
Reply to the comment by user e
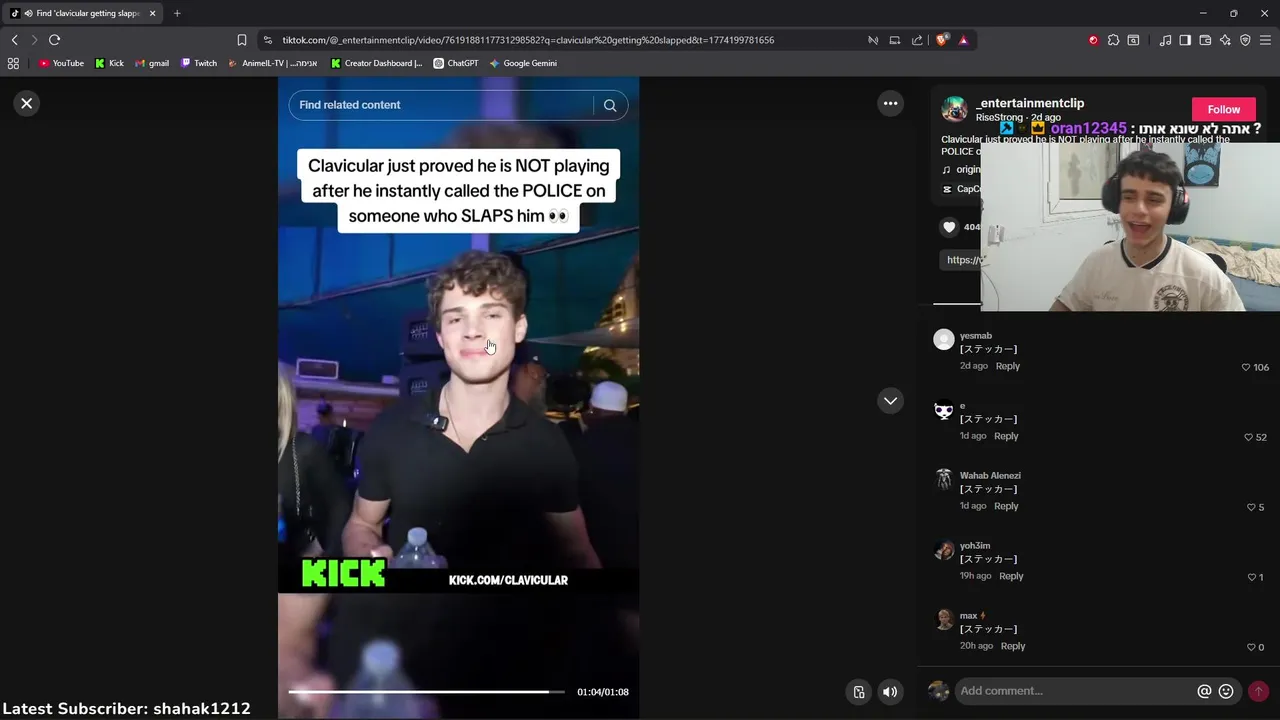click(1006, 436)
